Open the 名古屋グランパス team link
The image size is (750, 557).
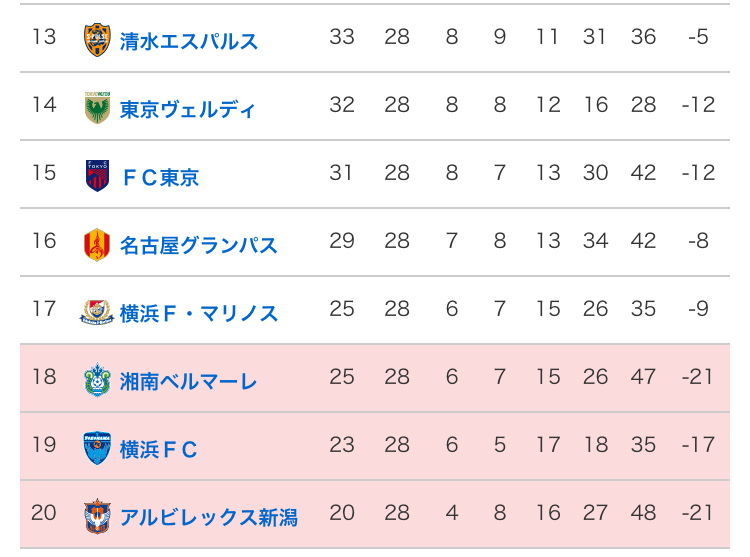coord(199,245)
